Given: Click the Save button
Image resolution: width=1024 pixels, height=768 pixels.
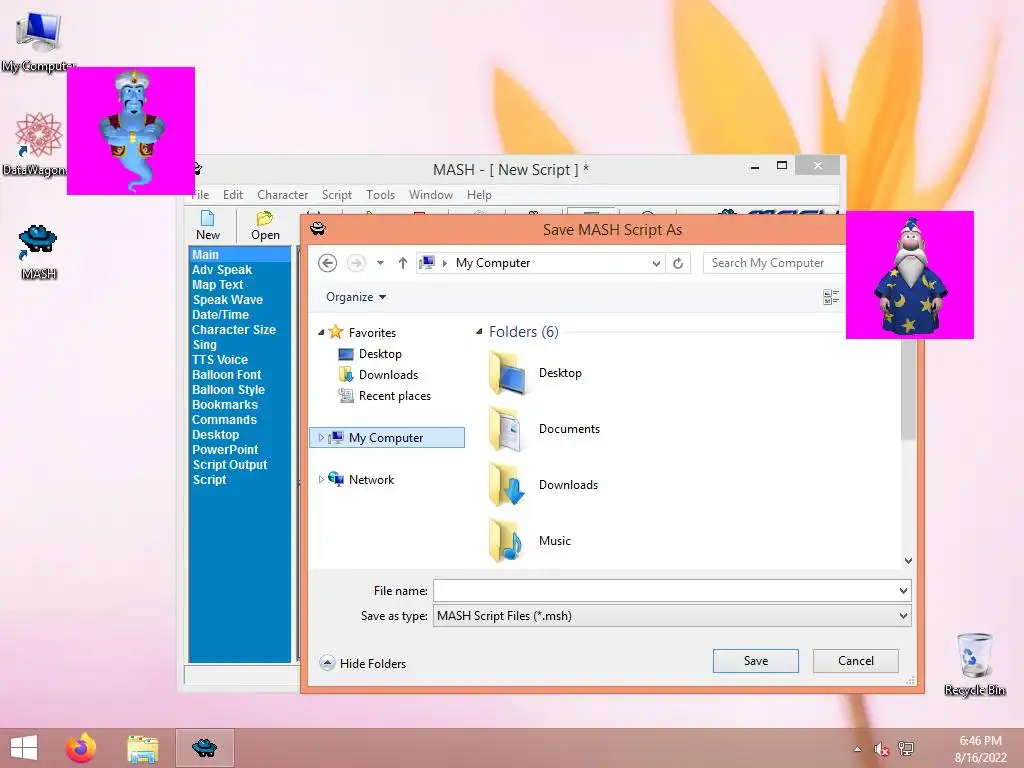Looking at the screenshot, I should click(x=756, y=661).
